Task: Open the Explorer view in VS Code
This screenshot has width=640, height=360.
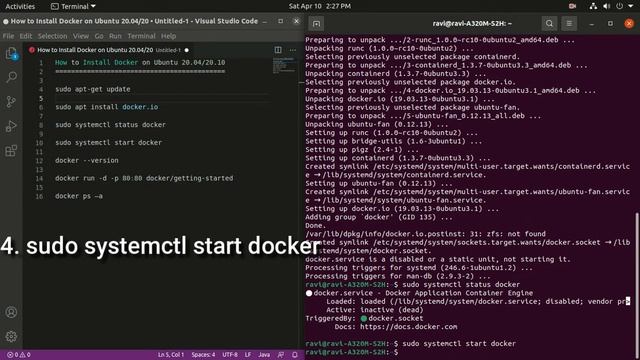Action: point(11,53)
